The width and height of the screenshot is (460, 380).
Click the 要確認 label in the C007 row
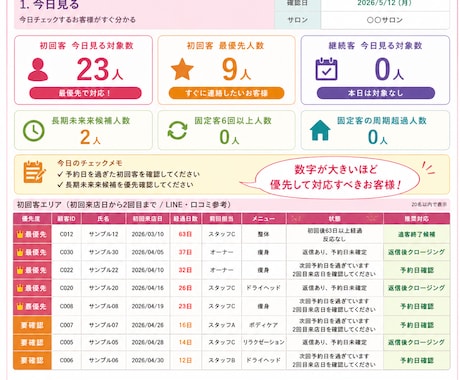pyautogui.click(x=32, y=325)
